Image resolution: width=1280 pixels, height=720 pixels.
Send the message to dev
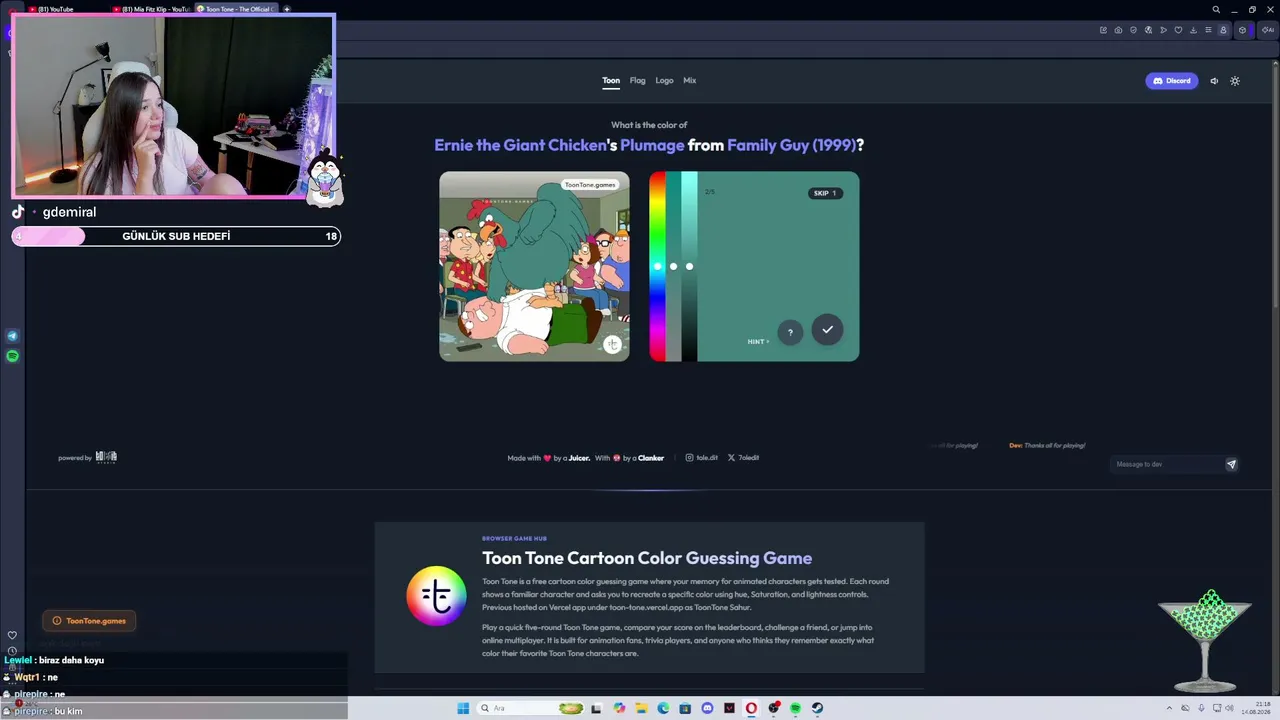tap(1231, 464)
